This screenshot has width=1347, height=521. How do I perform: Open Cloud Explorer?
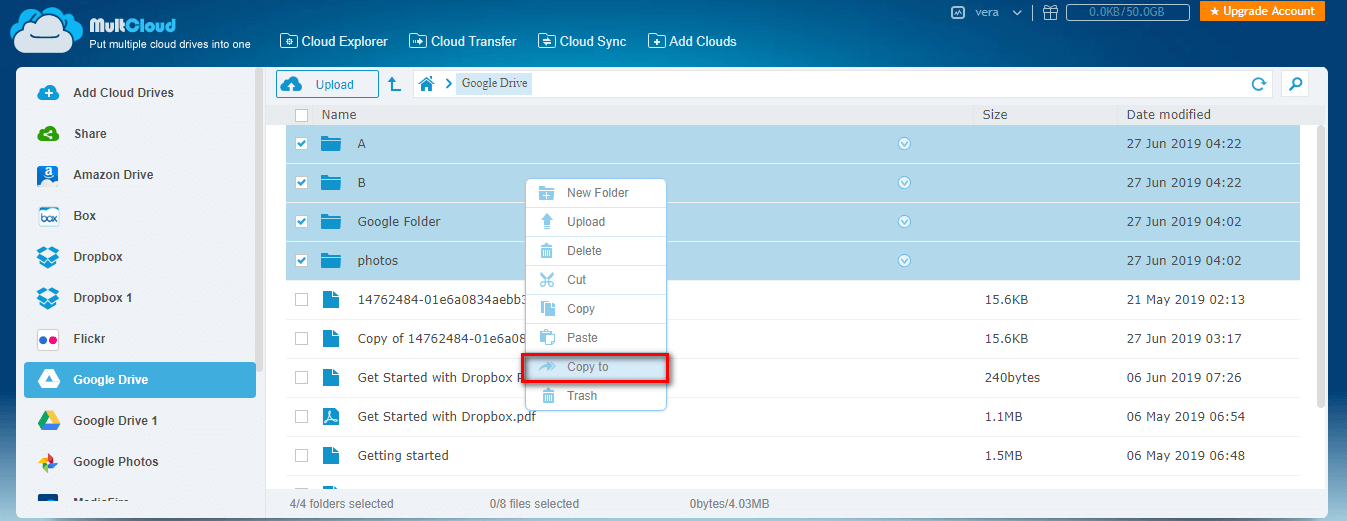point(333,41)
